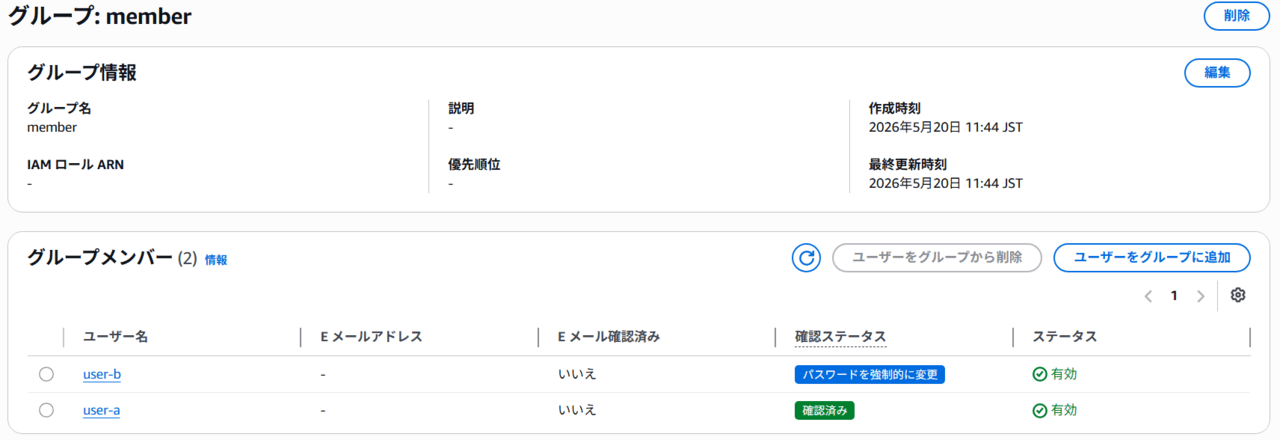Click ユーザーをグループに追加 button
This screenshot has height=440, width=1280.
click(1152, 258)
